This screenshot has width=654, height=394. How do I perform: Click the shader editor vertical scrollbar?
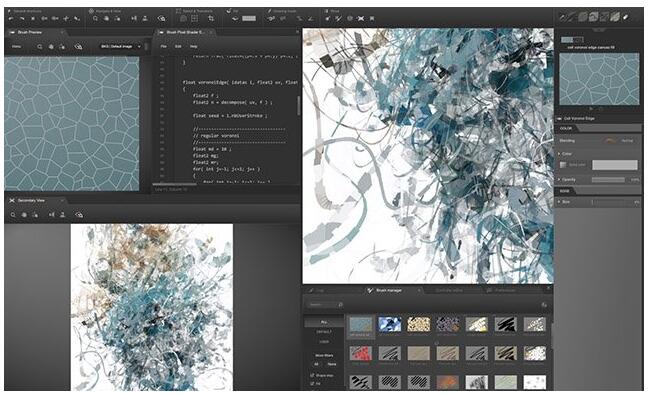pyautogui.click(x=299, y=106)
